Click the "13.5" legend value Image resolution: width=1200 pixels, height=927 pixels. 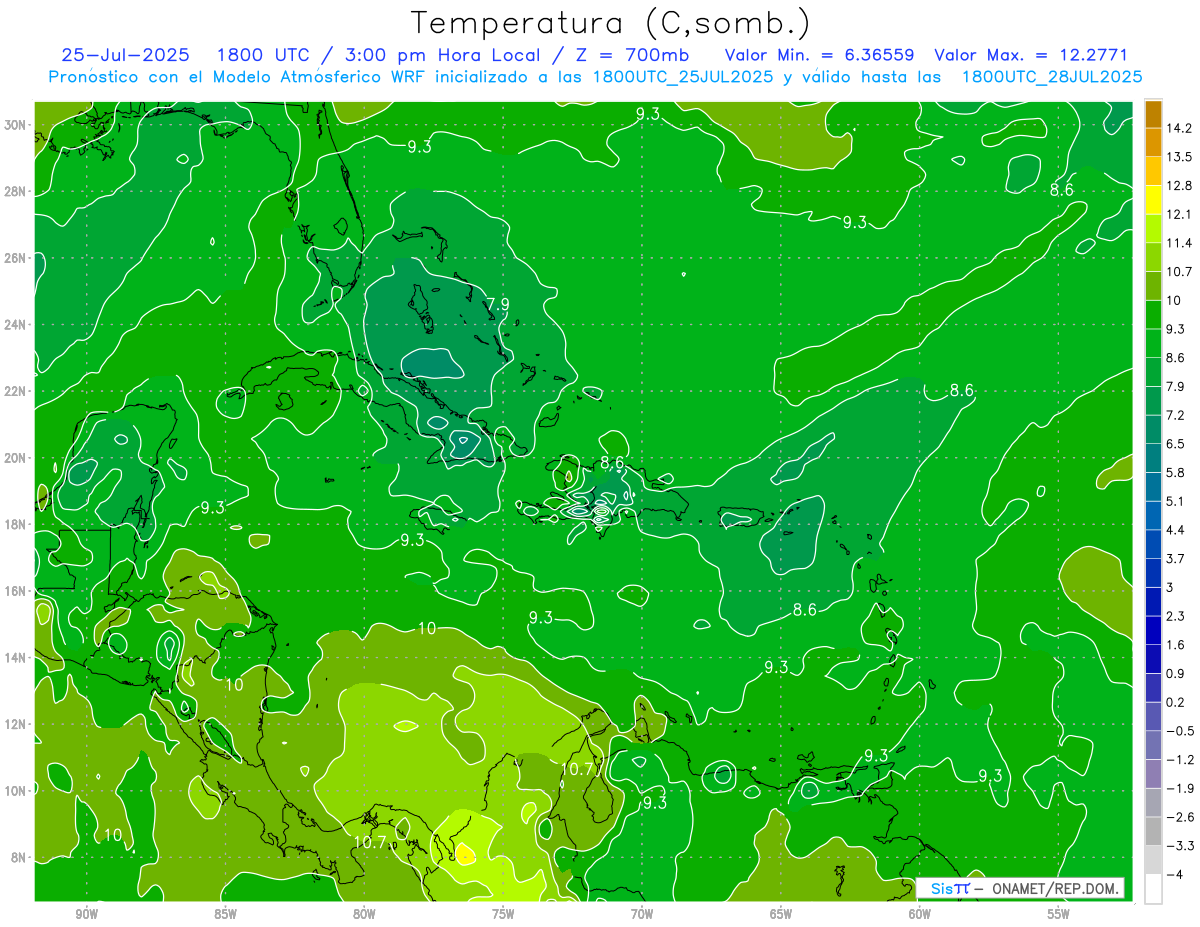click(x=1178, y=157)
